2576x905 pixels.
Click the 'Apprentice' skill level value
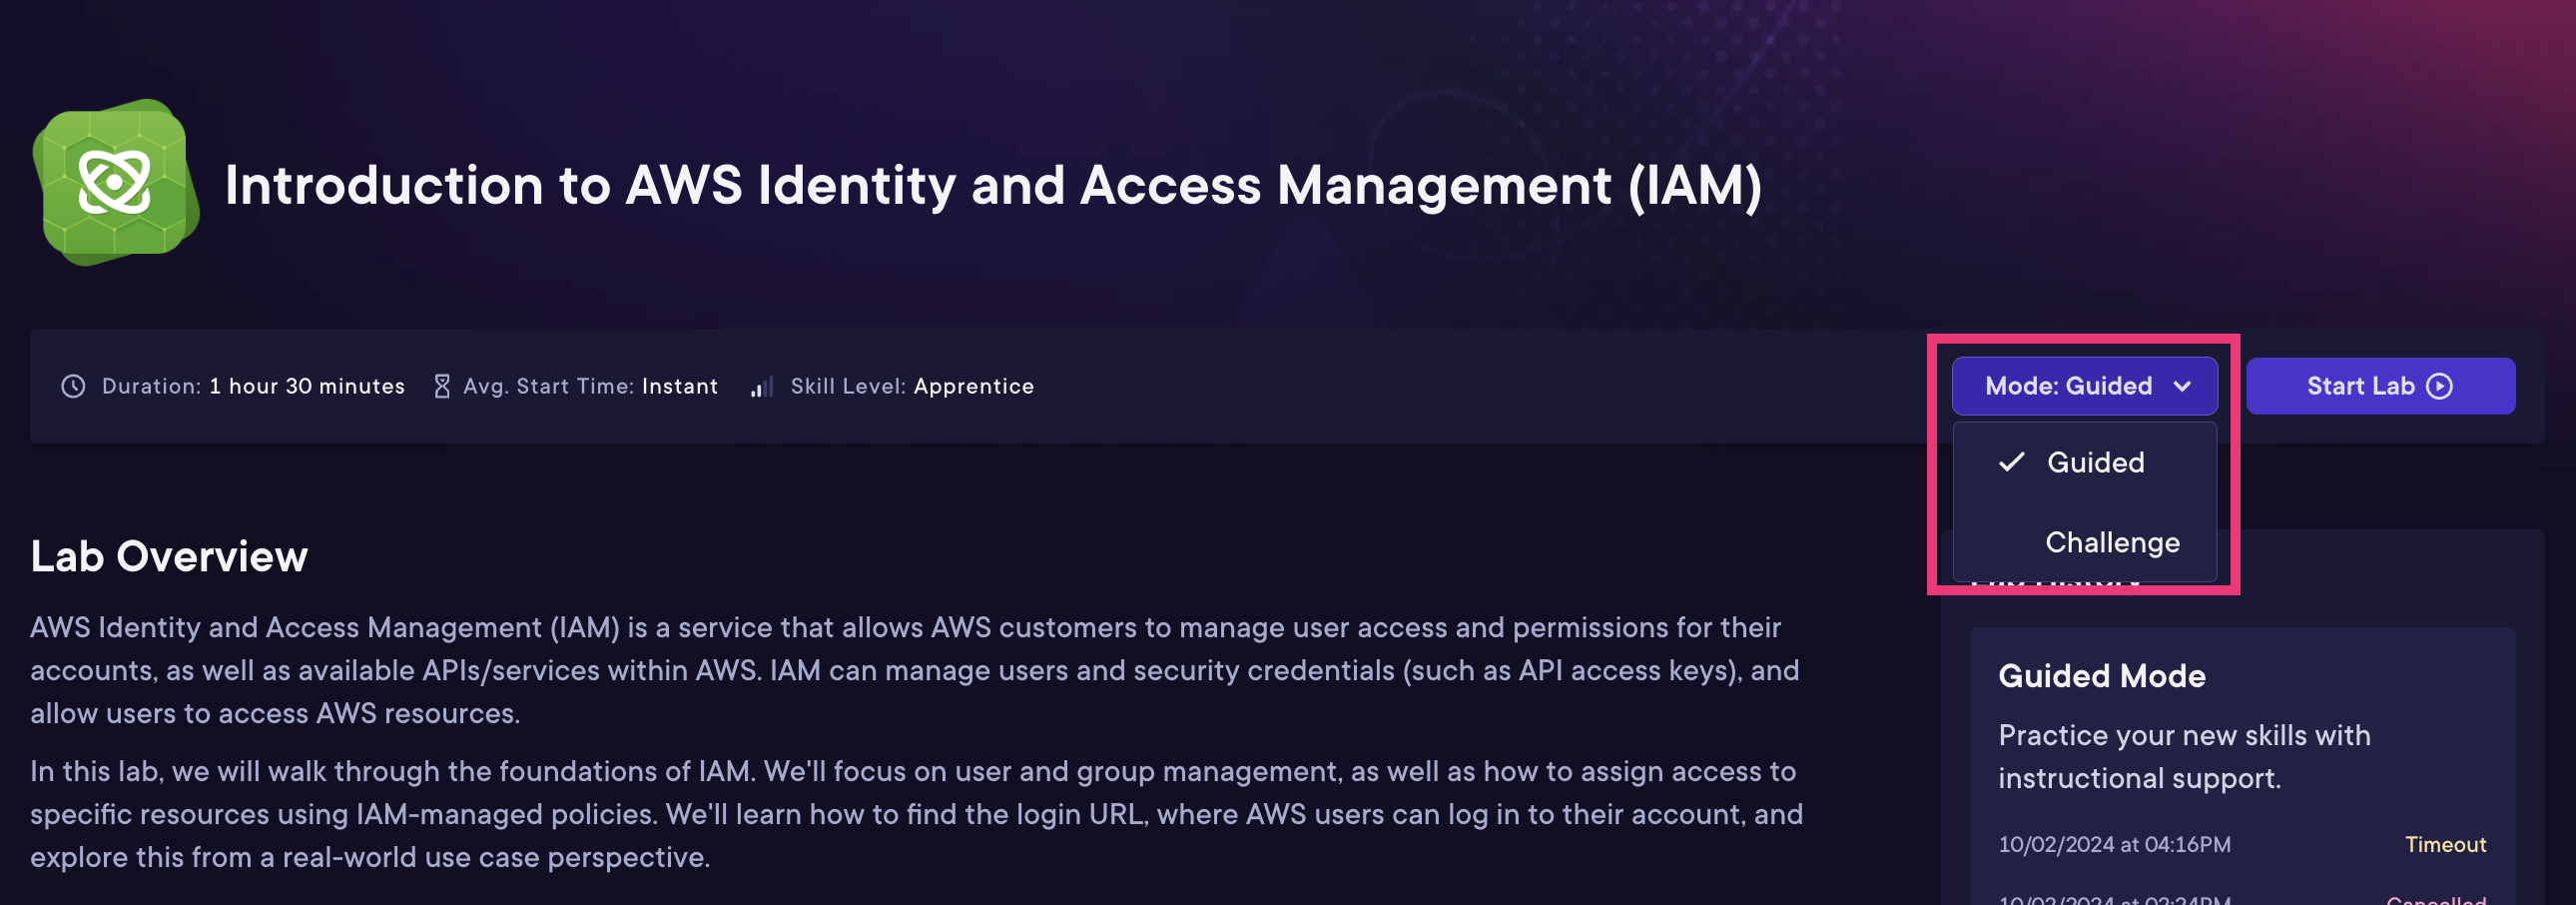click(x=974, y=386)
